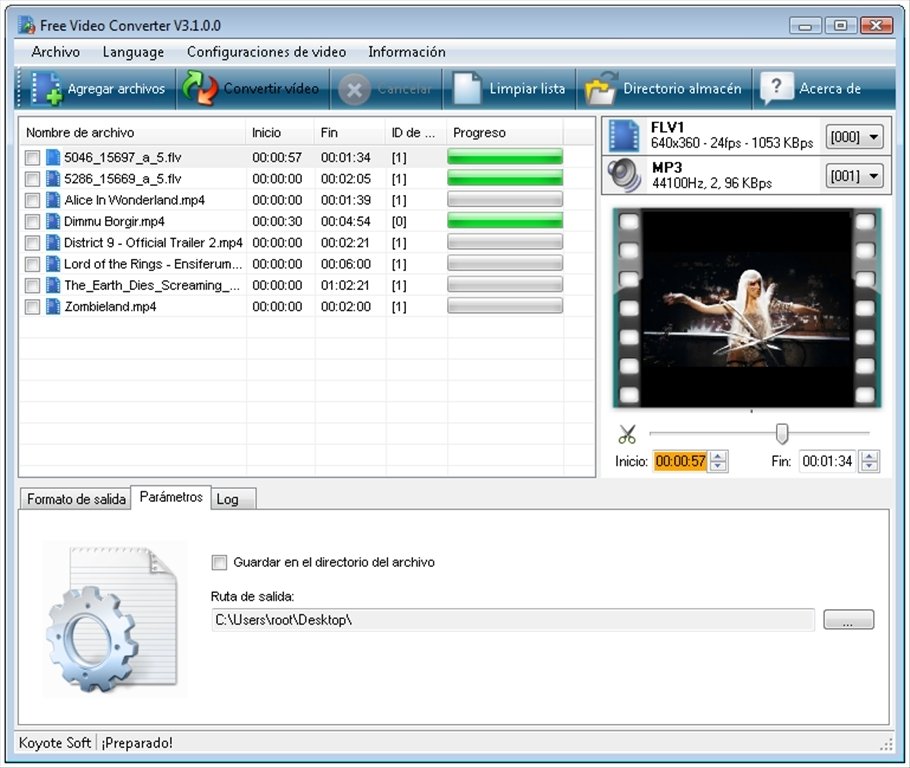
Task: Switch to the Log tab
Action: point(233,499)
